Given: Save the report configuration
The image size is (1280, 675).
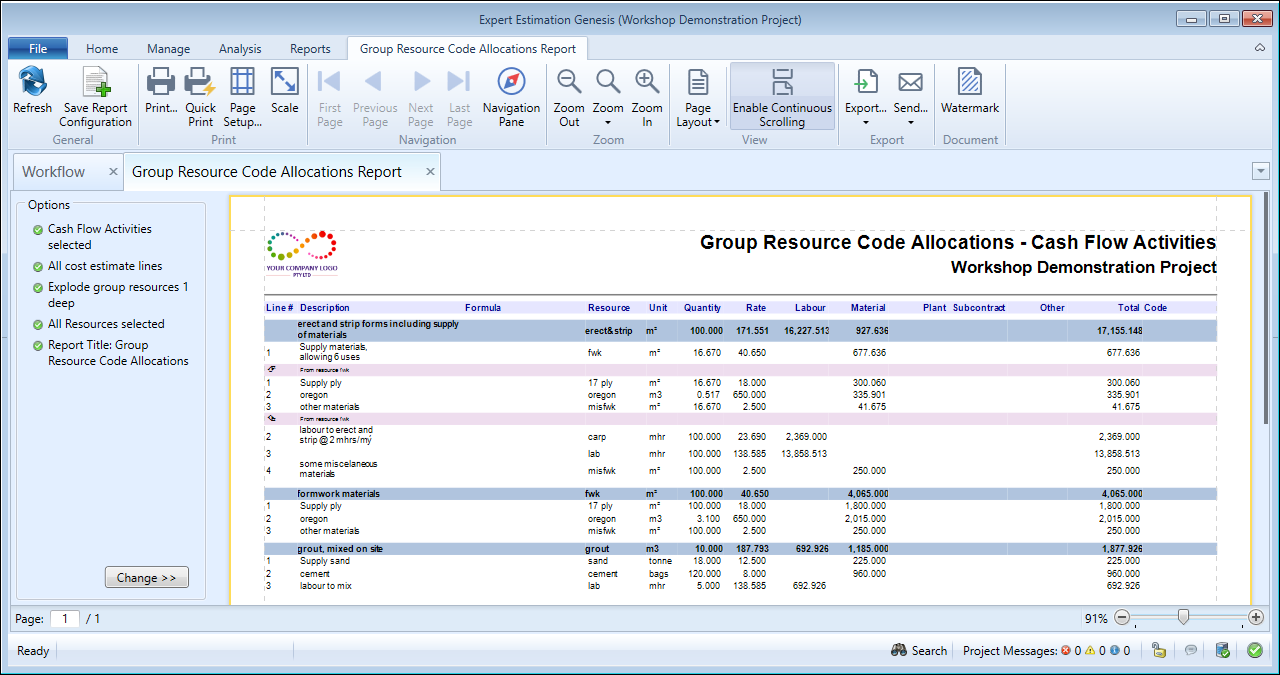Looking at the screenshot, I should [95, 97].
